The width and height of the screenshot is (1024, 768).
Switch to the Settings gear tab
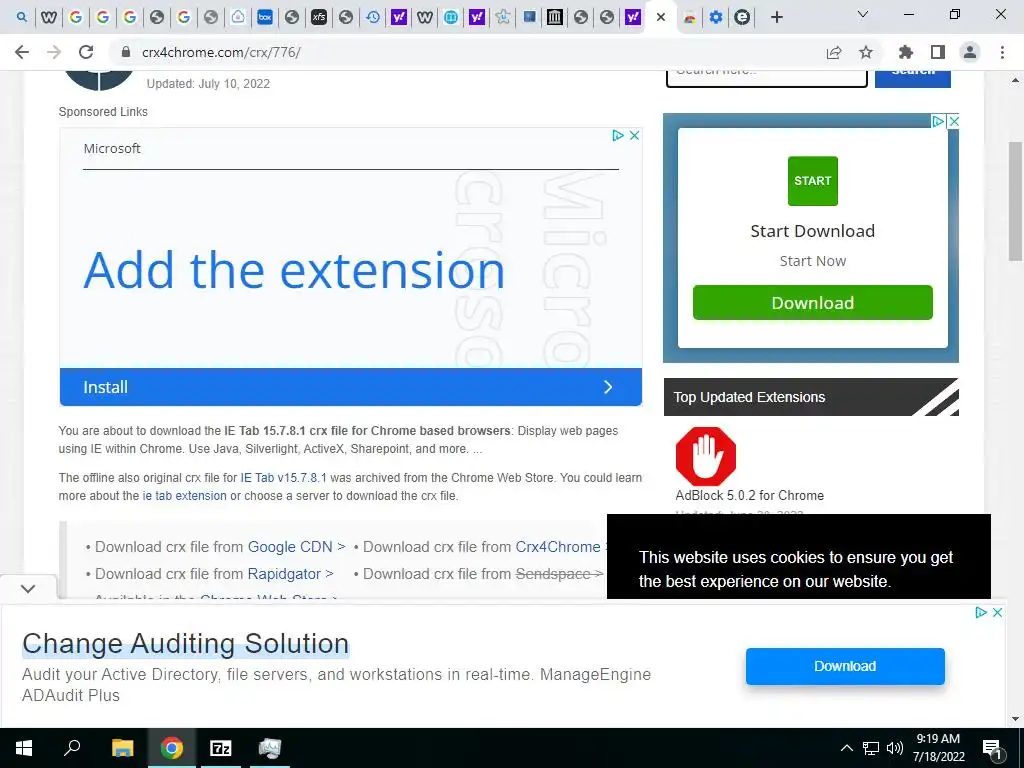(x=716, y=17)
